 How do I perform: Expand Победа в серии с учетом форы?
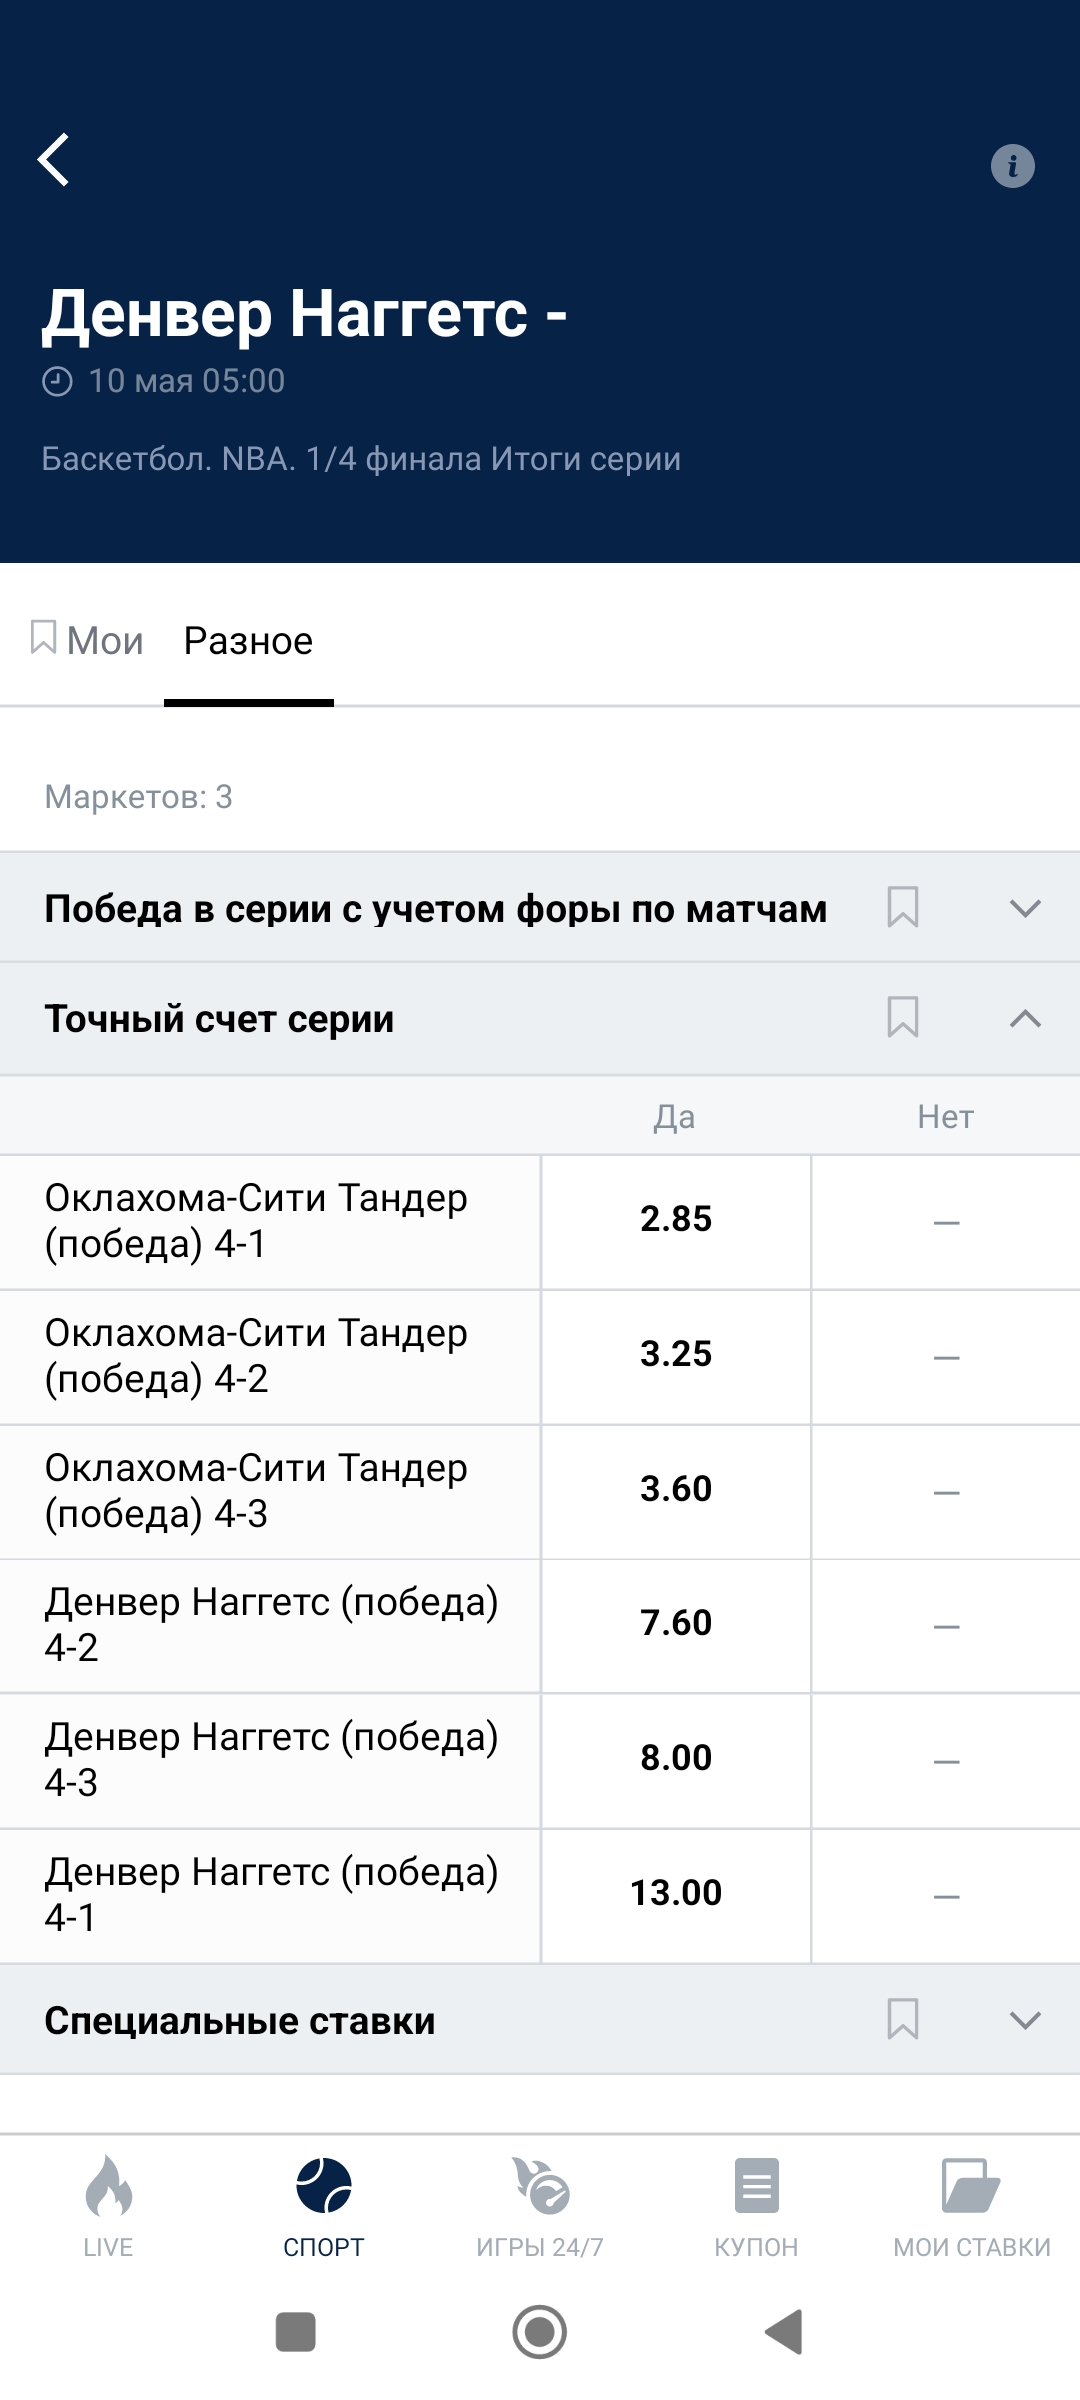pyautogui.click(x=1025, y=908)
